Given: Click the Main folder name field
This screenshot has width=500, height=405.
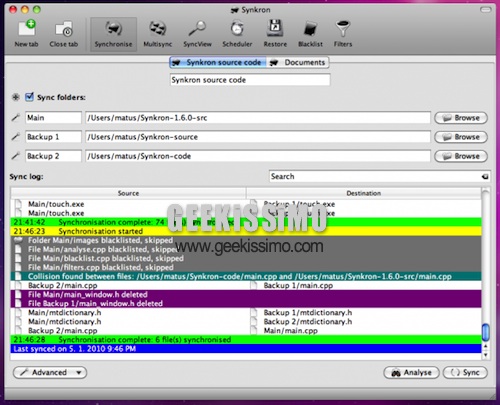Looking at the screenshot, I should point(53,118).
